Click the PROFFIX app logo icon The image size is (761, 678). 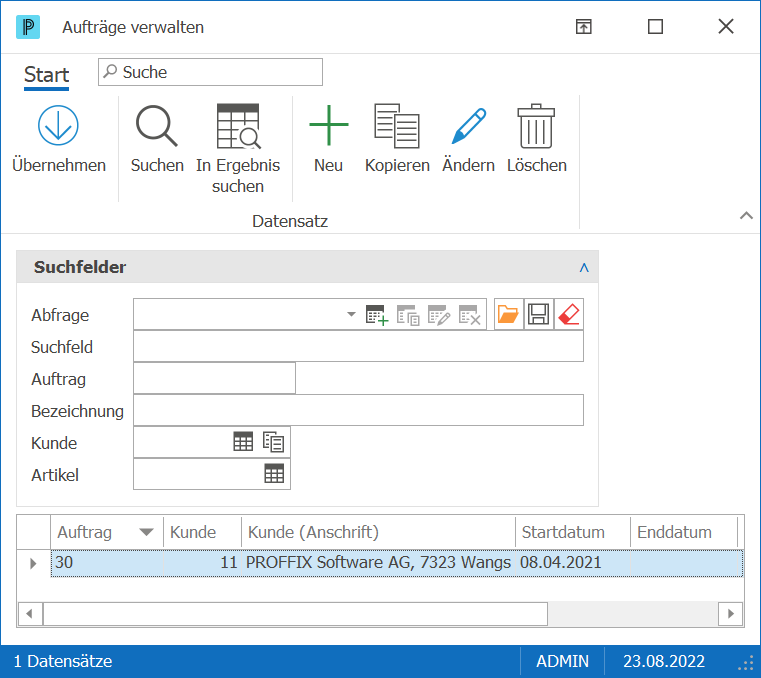coord(28,27)
